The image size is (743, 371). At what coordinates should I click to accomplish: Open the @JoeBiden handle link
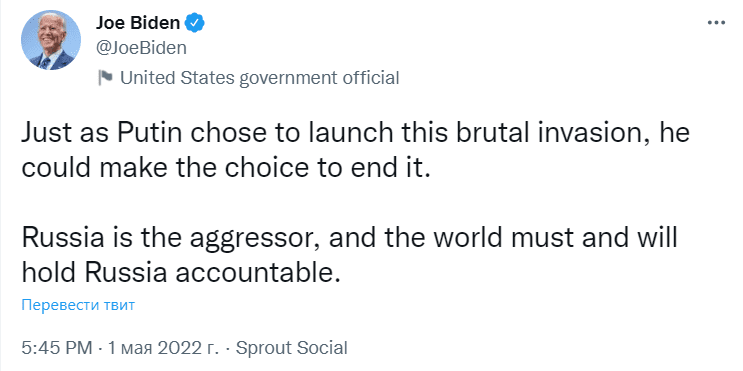[x=141, y=48]
